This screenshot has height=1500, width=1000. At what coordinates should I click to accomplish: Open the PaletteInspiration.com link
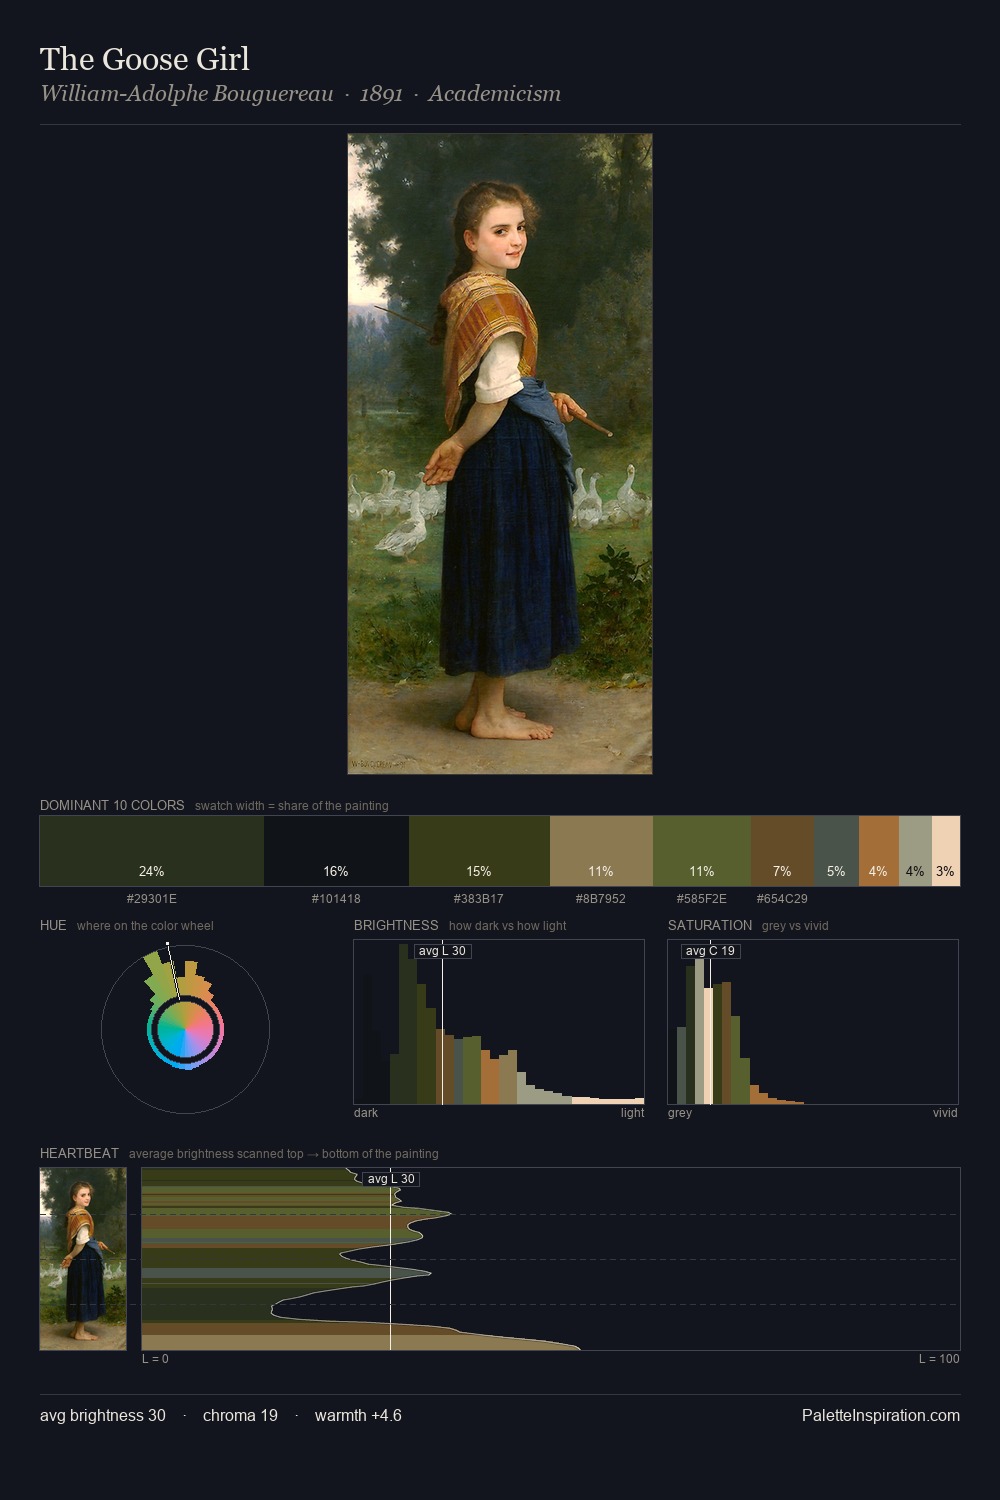(881, 1416)
